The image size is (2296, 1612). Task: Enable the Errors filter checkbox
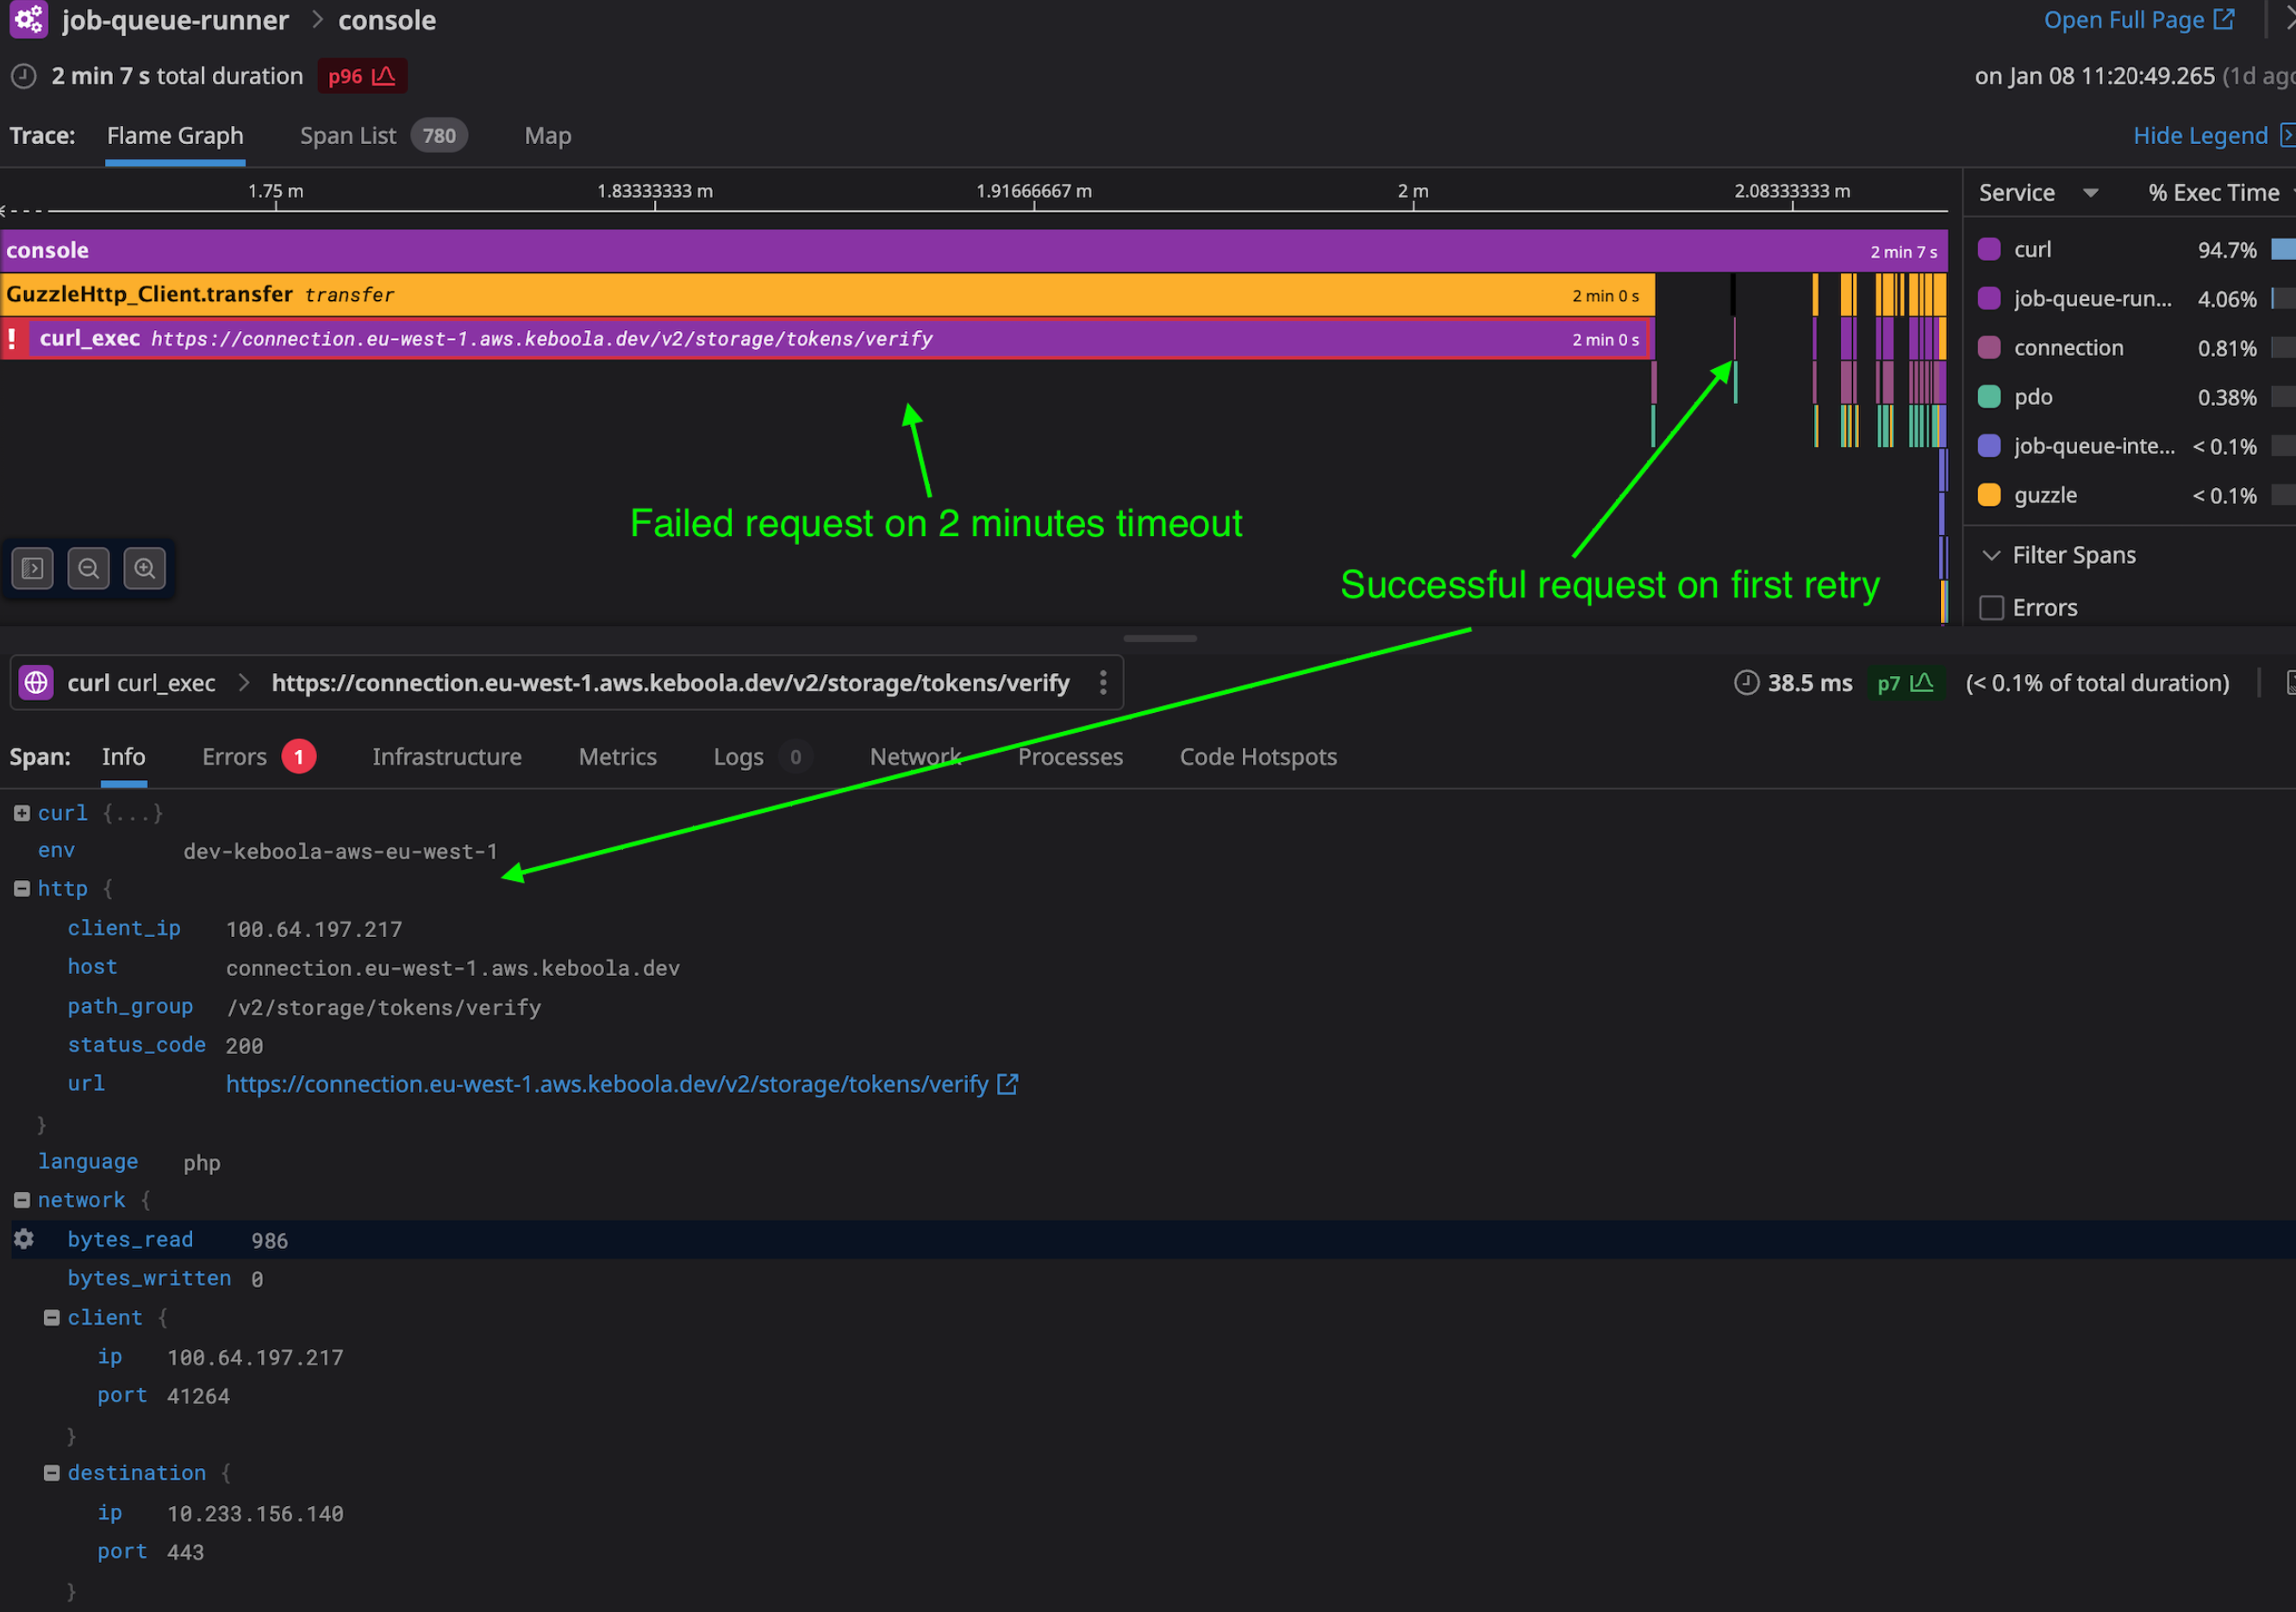tap(1991, 607)
